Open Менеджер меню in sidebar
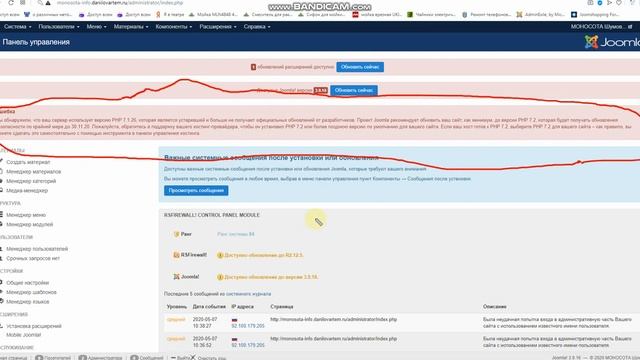Image resolution: width=640 pixels, height=360 pixels. 26,215
